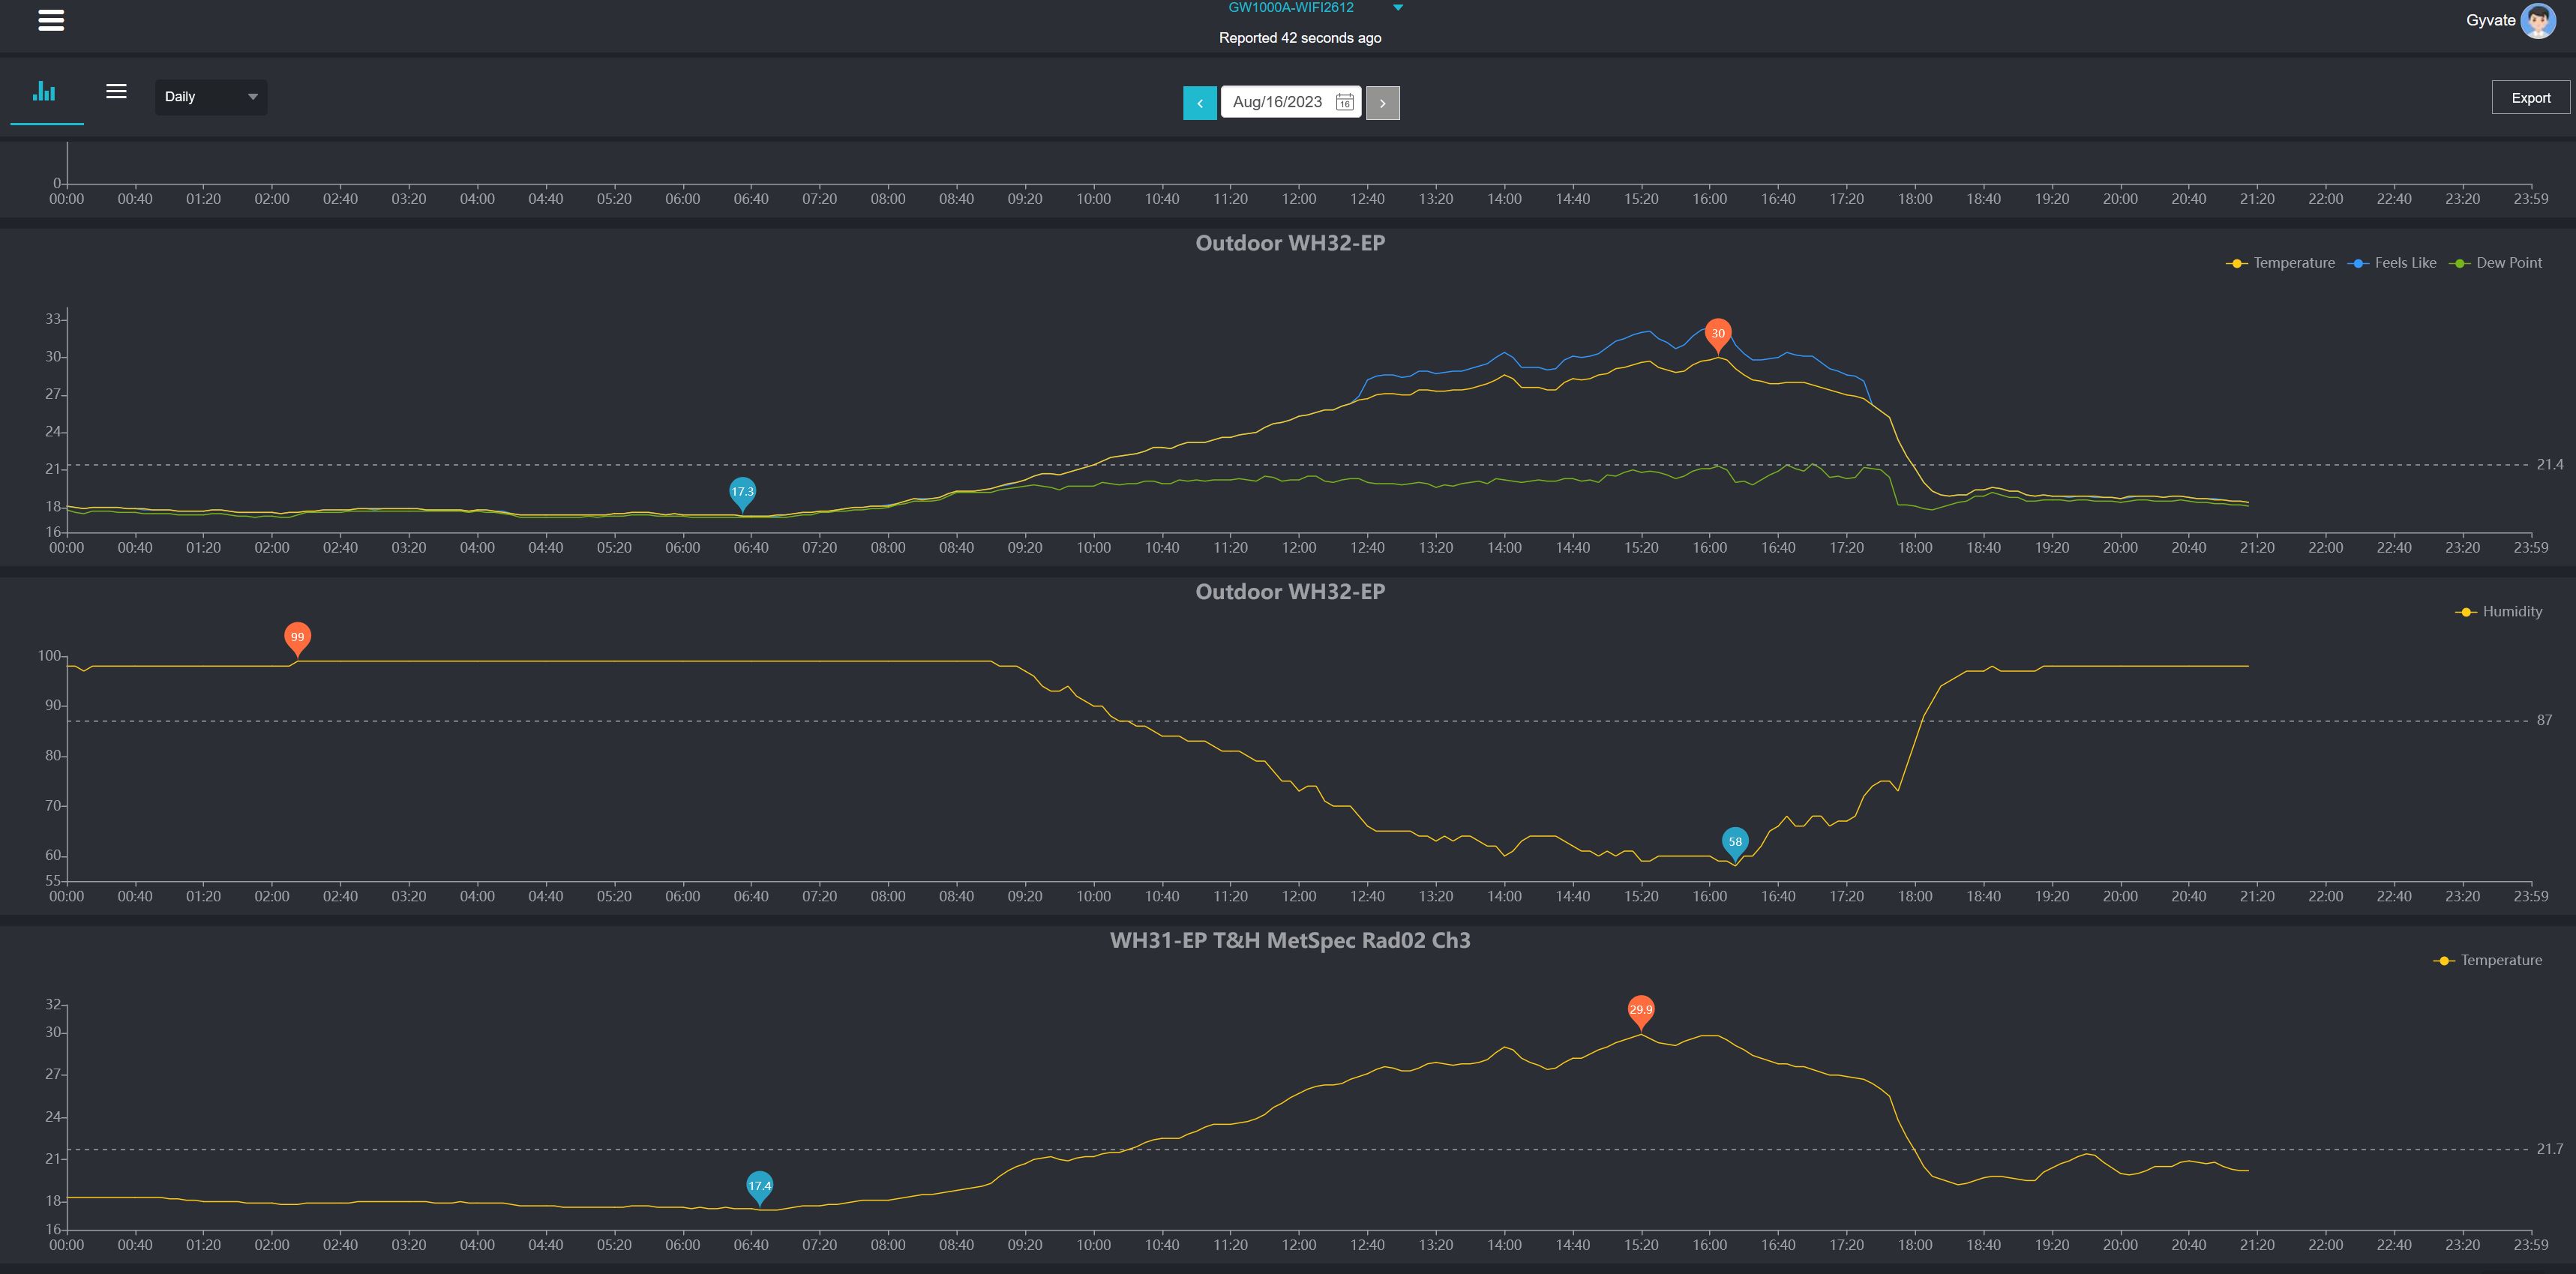The image size is (2576, 1274).
Task: Switch to list table view
Action: point(116,92)
